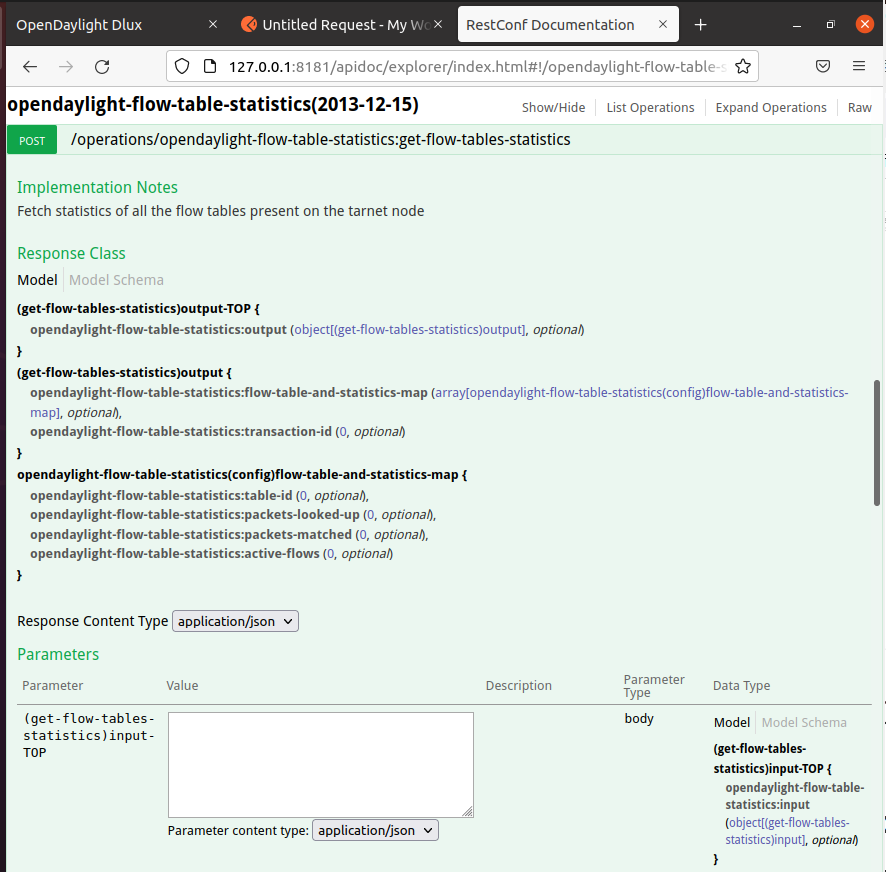Screen dimensions: 886x872
Task: Click 'body' parameter type cell
Action: pyautogui.click(x=639, y=718)
